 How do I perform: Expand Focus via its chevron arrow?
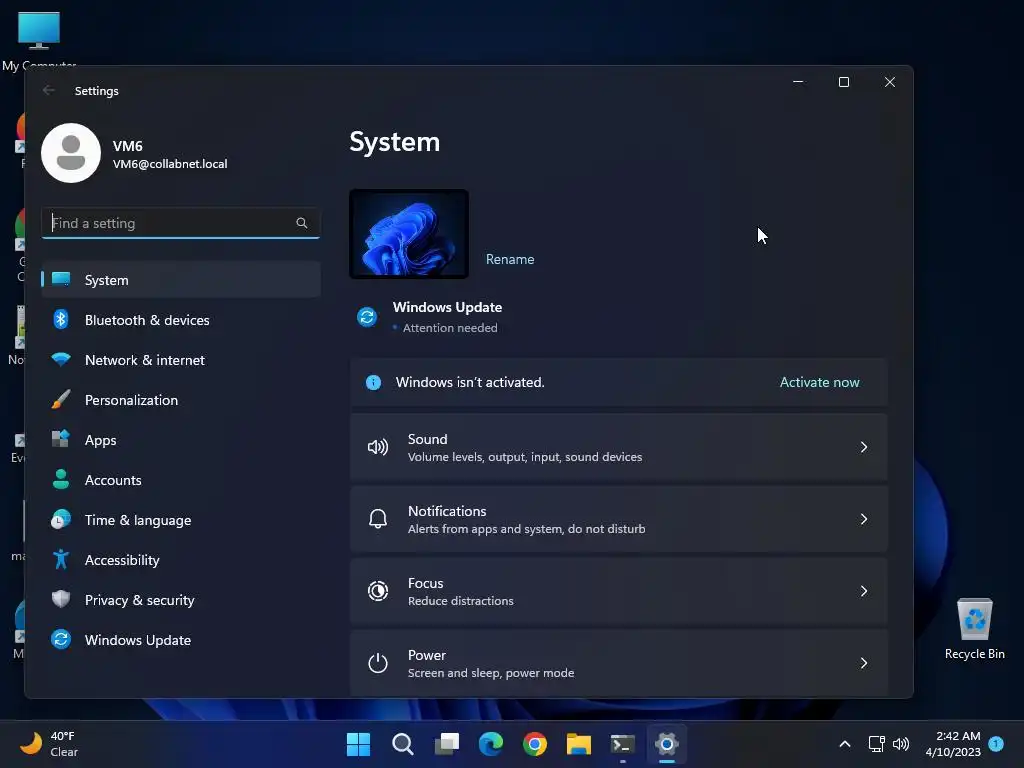click(863, 591)
